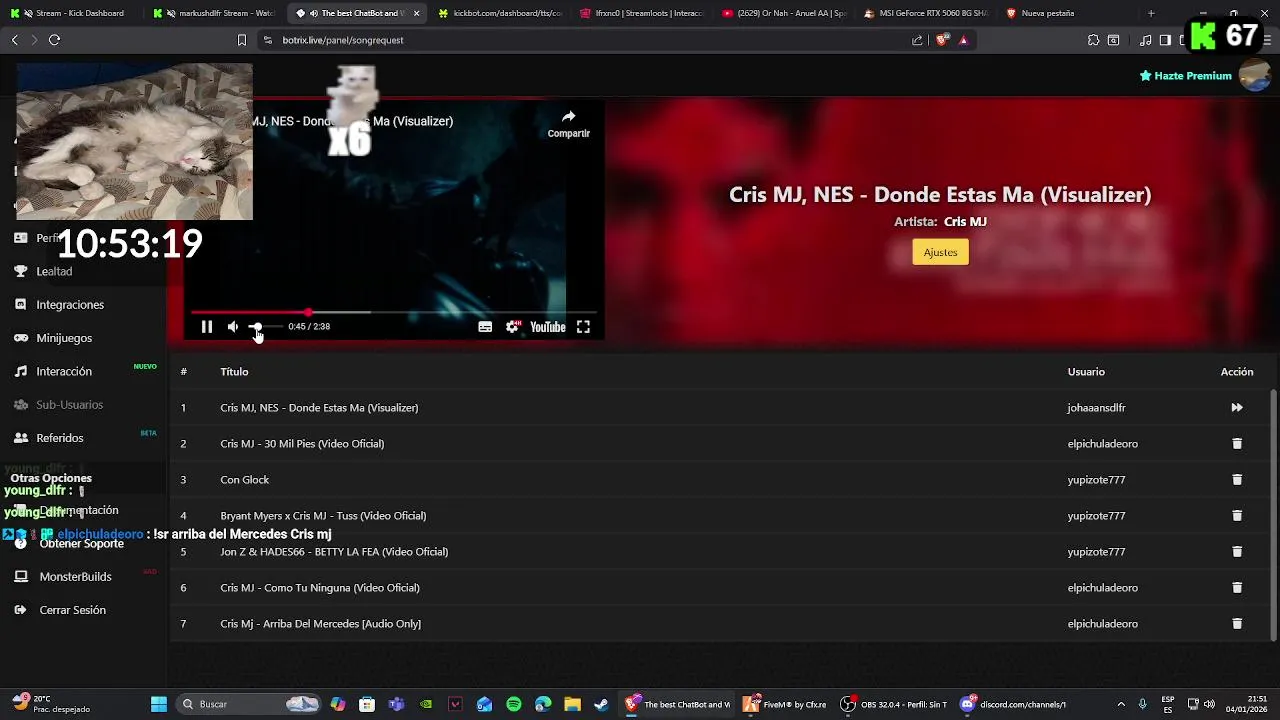Screen dimensions: 1280x720
Task: Open the video on YouTube logo
Action: click(x=548, y=327)
